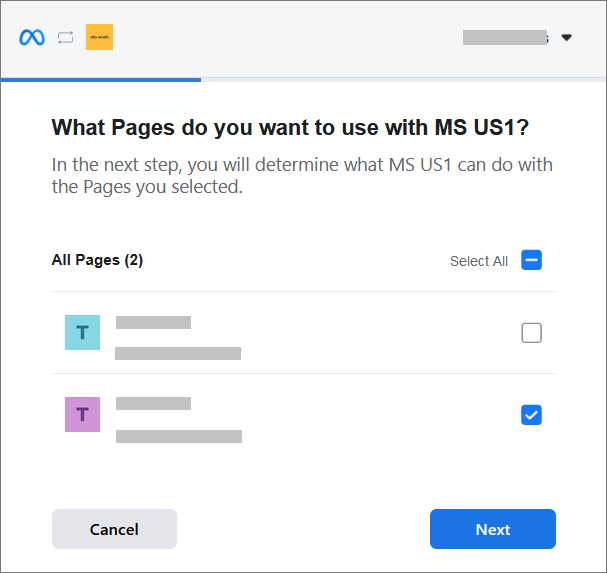Uncheck the second page's checked checkbox

click(532, 414)
